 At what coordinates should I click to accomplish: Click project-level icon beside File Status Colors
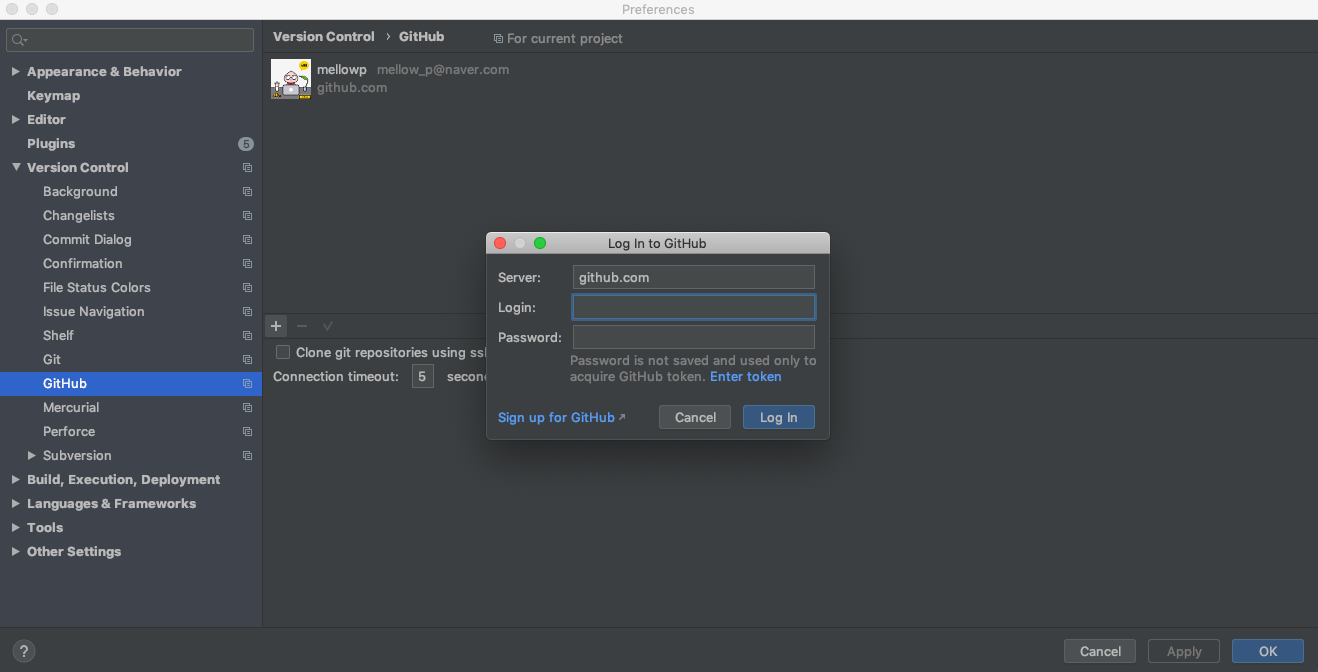click(247, 288)
